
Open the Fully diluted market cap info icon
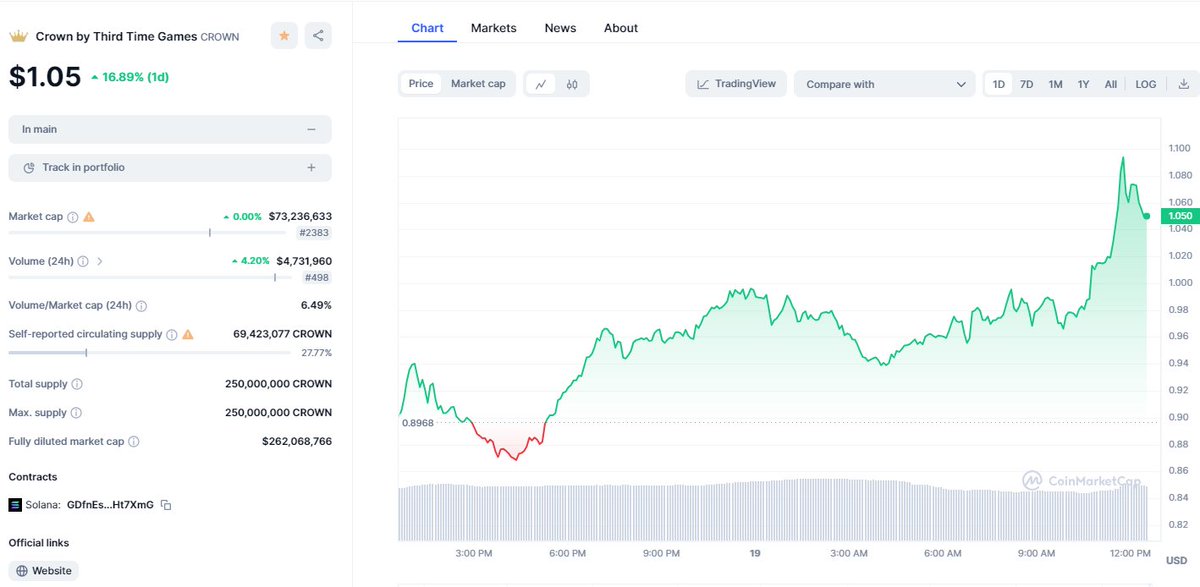click(134, 441)
